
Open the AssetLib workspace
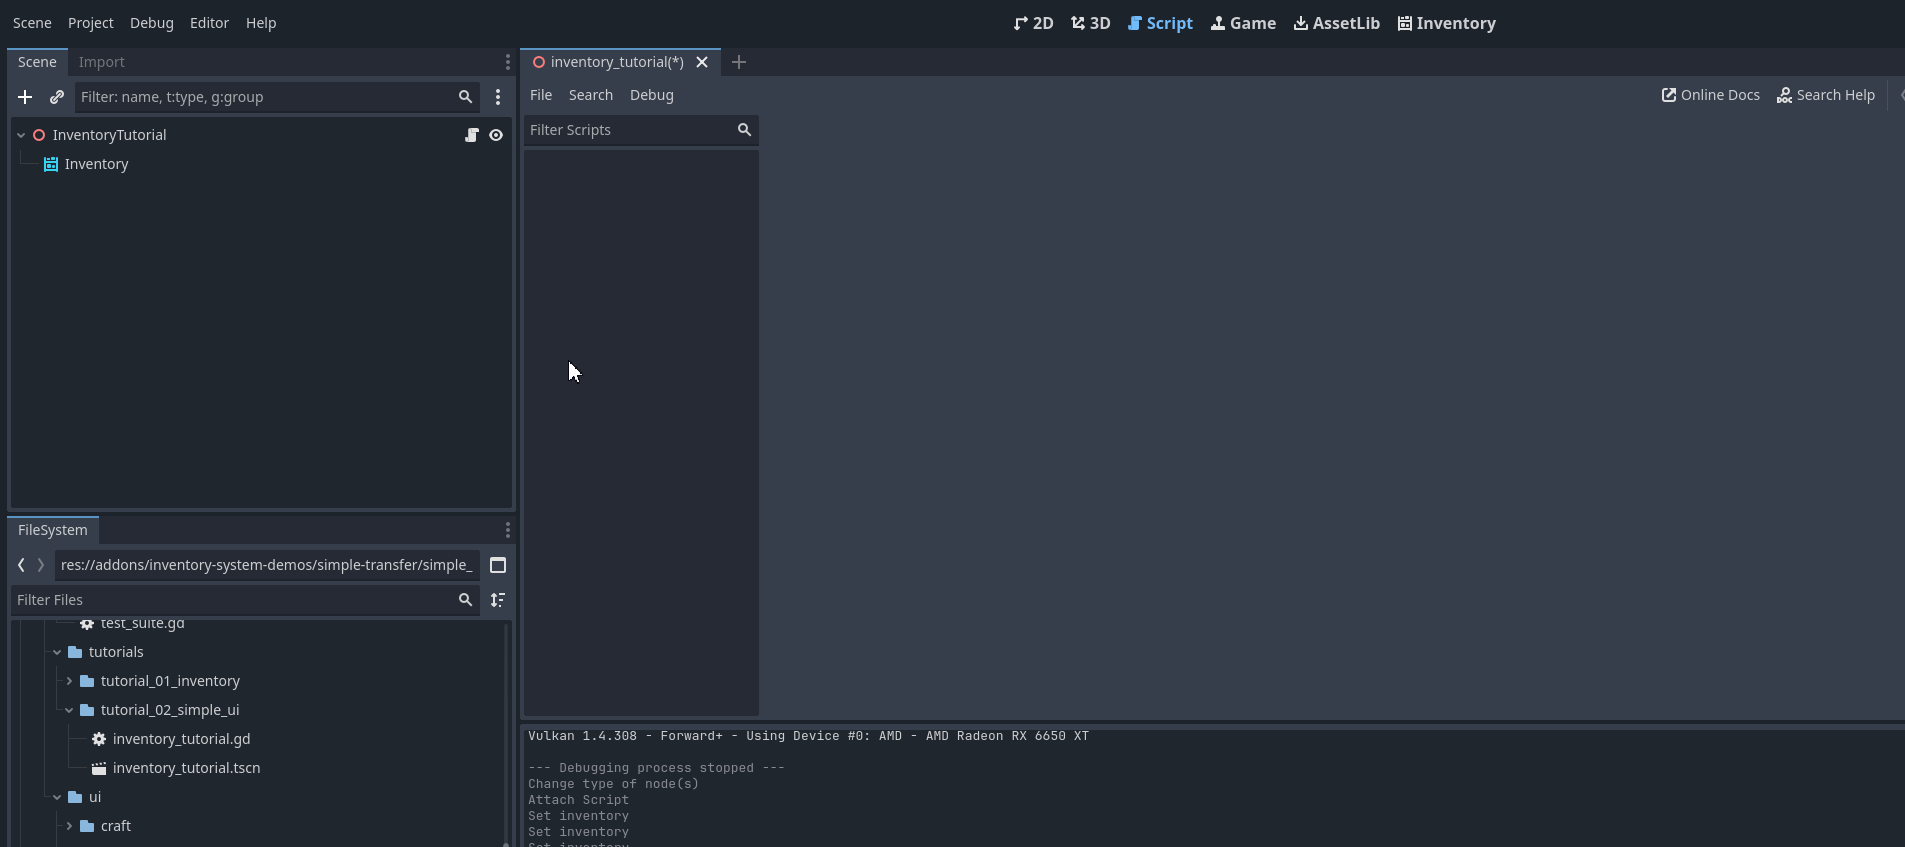[1337, 23]
